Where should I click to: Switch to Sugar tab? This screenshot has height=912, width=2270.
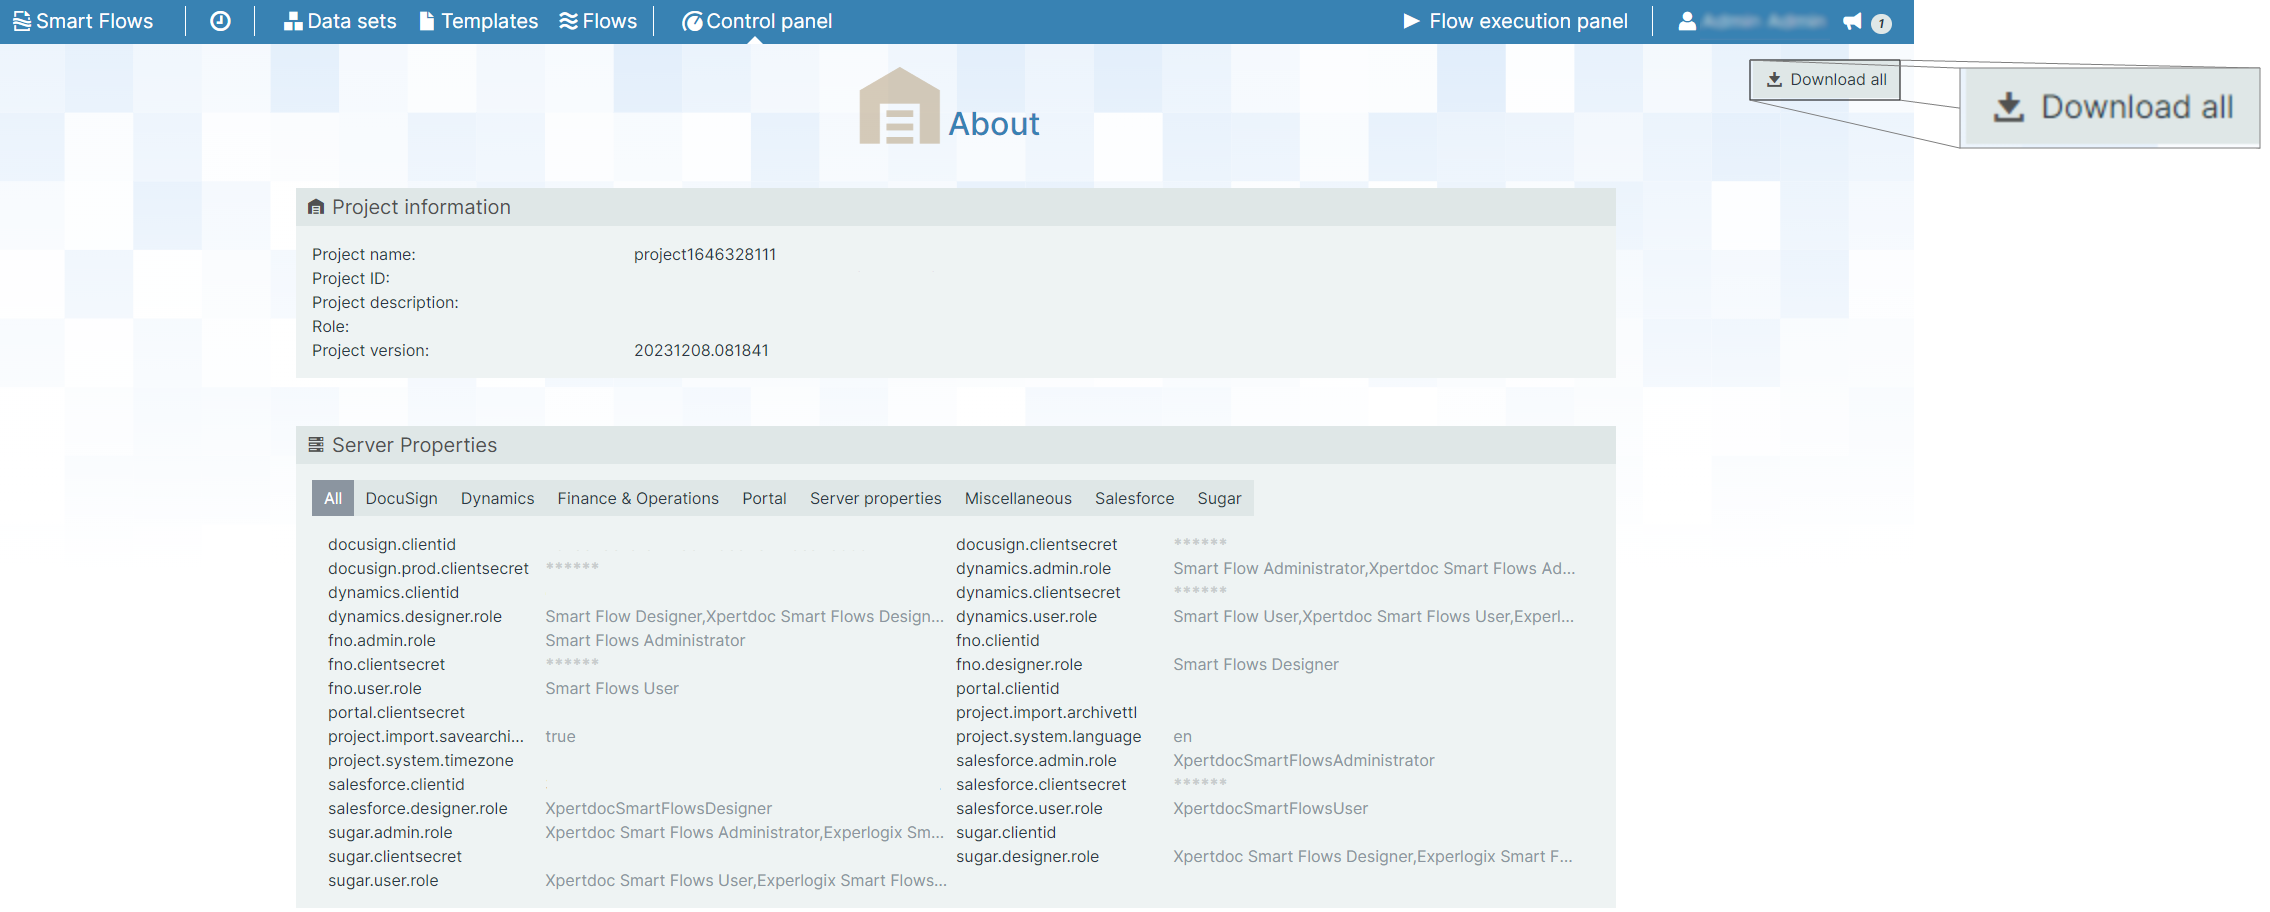[x=1219, y=498]
